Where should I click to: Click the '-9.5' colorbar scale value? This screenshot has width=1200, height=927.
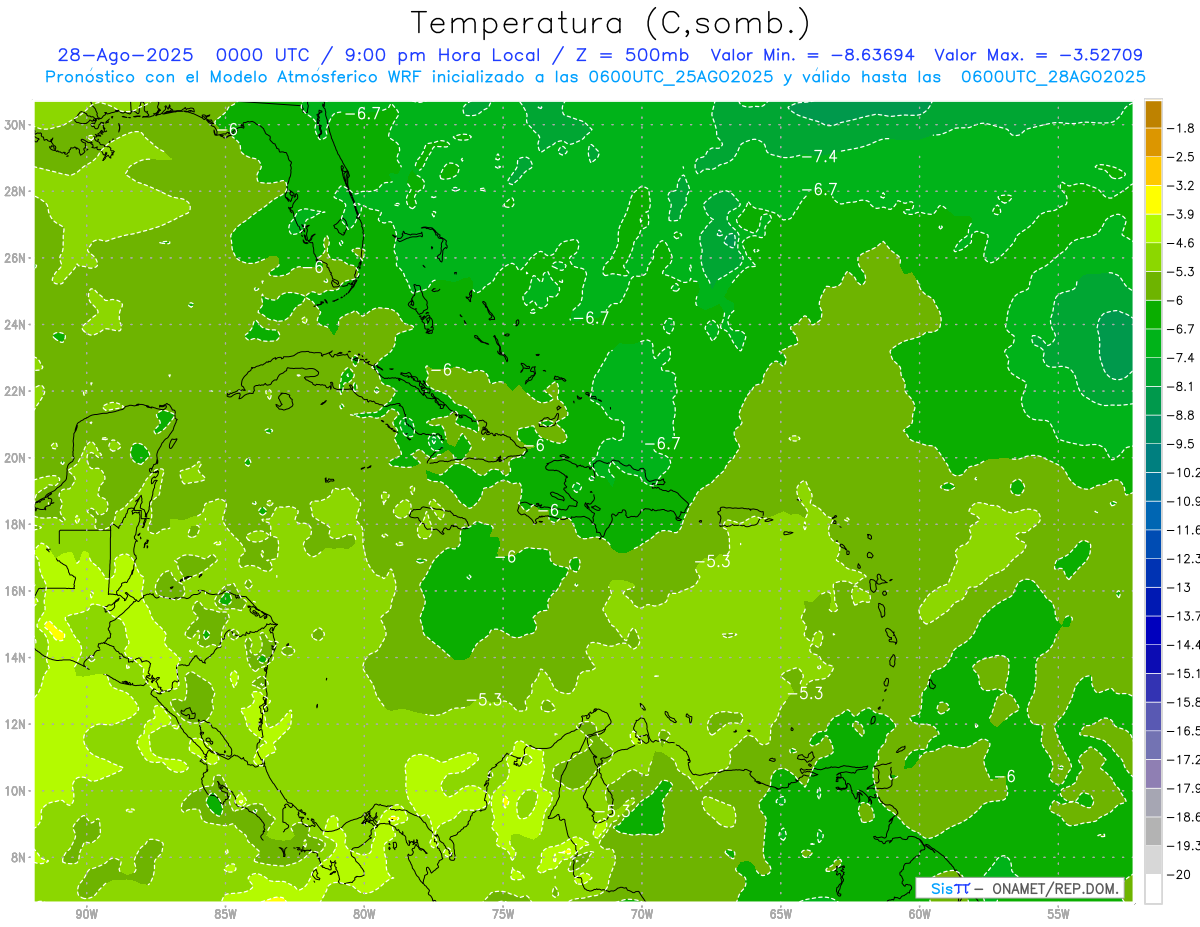coord(1181,444)
